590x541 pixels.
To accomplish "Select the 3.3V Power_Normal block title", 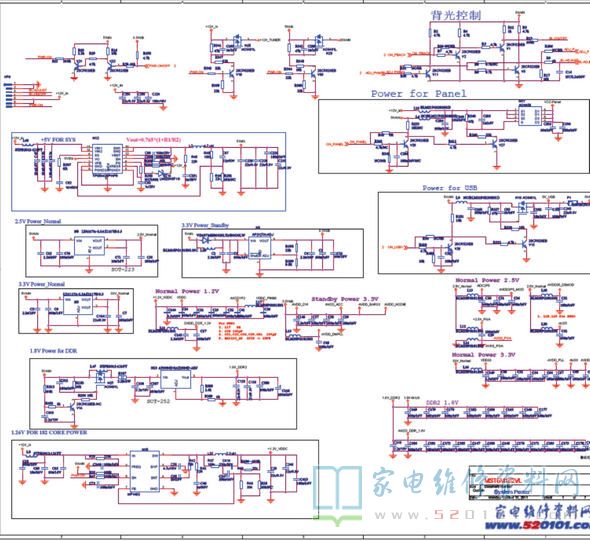I will pyautogui.click(x=41, y=284).
